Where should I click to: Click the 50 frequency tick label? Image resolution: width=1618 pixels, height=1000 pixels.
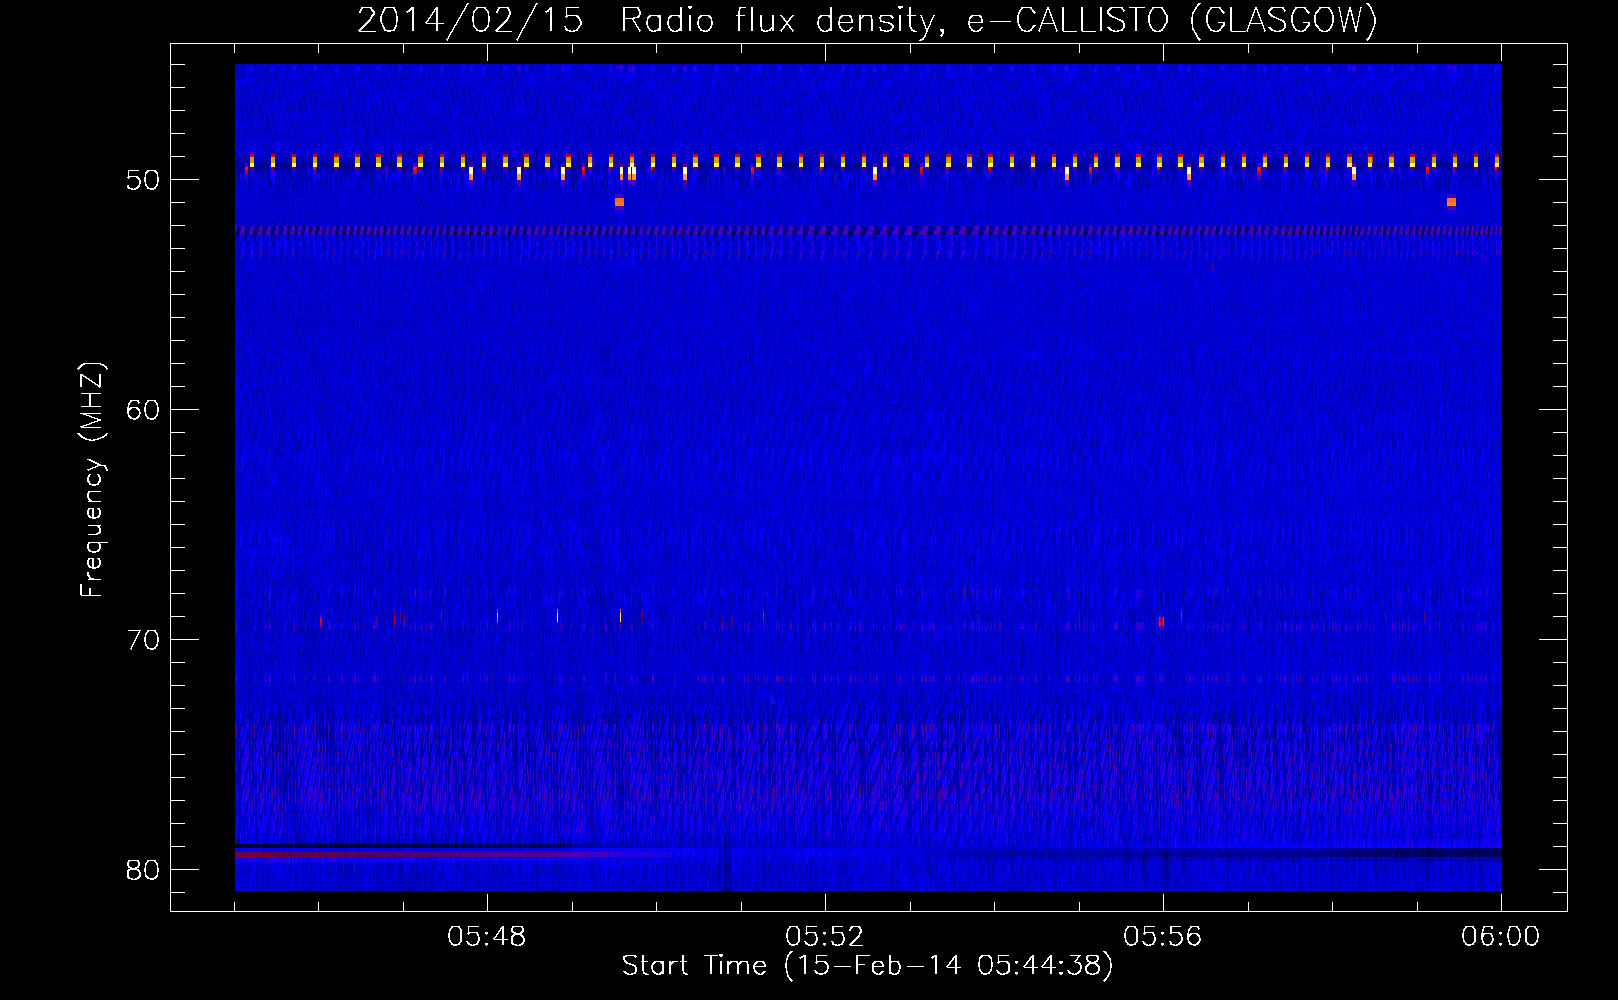[142, 180]
